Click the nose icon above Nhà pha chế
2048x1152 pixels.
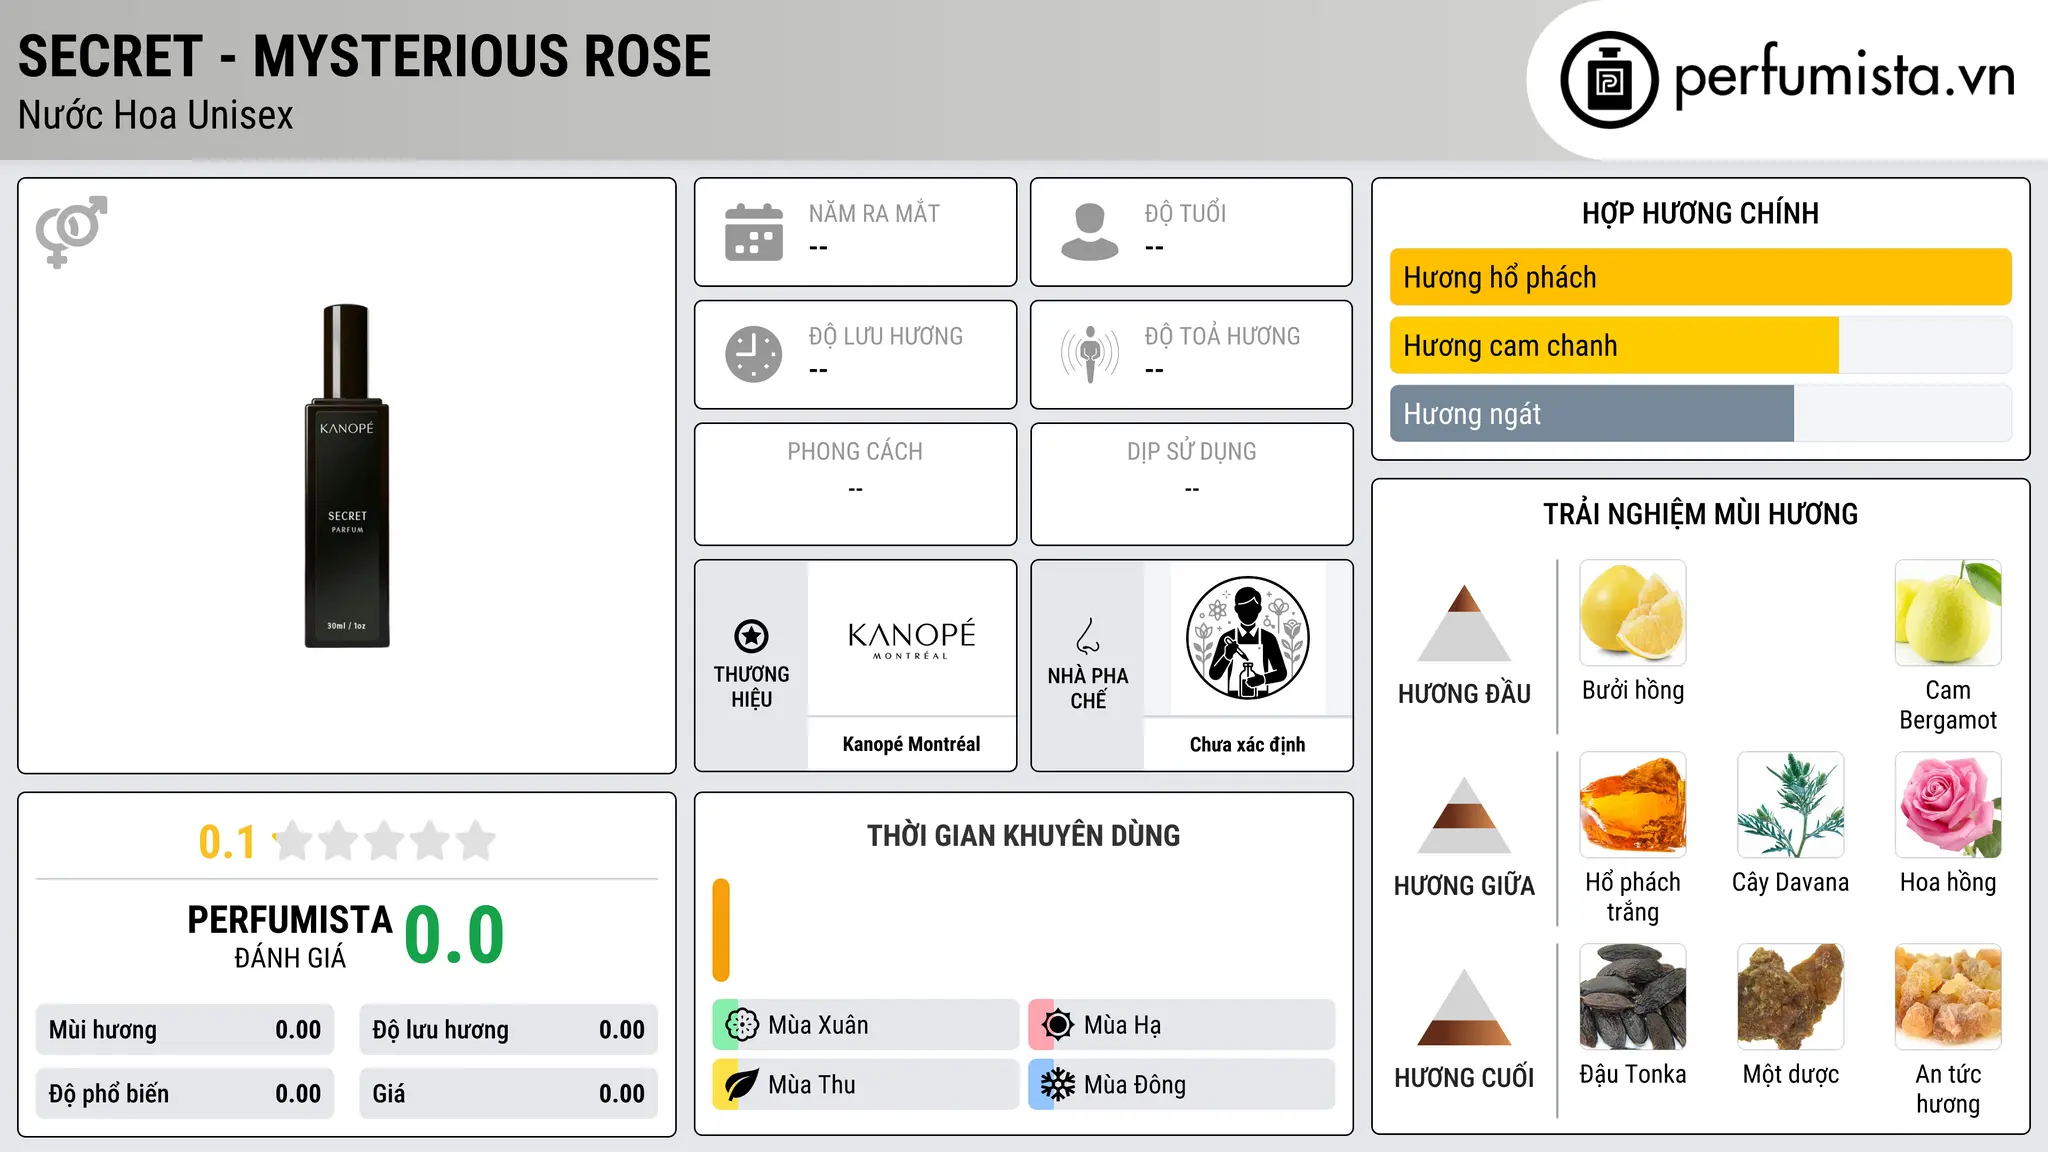click(1088, 636)
